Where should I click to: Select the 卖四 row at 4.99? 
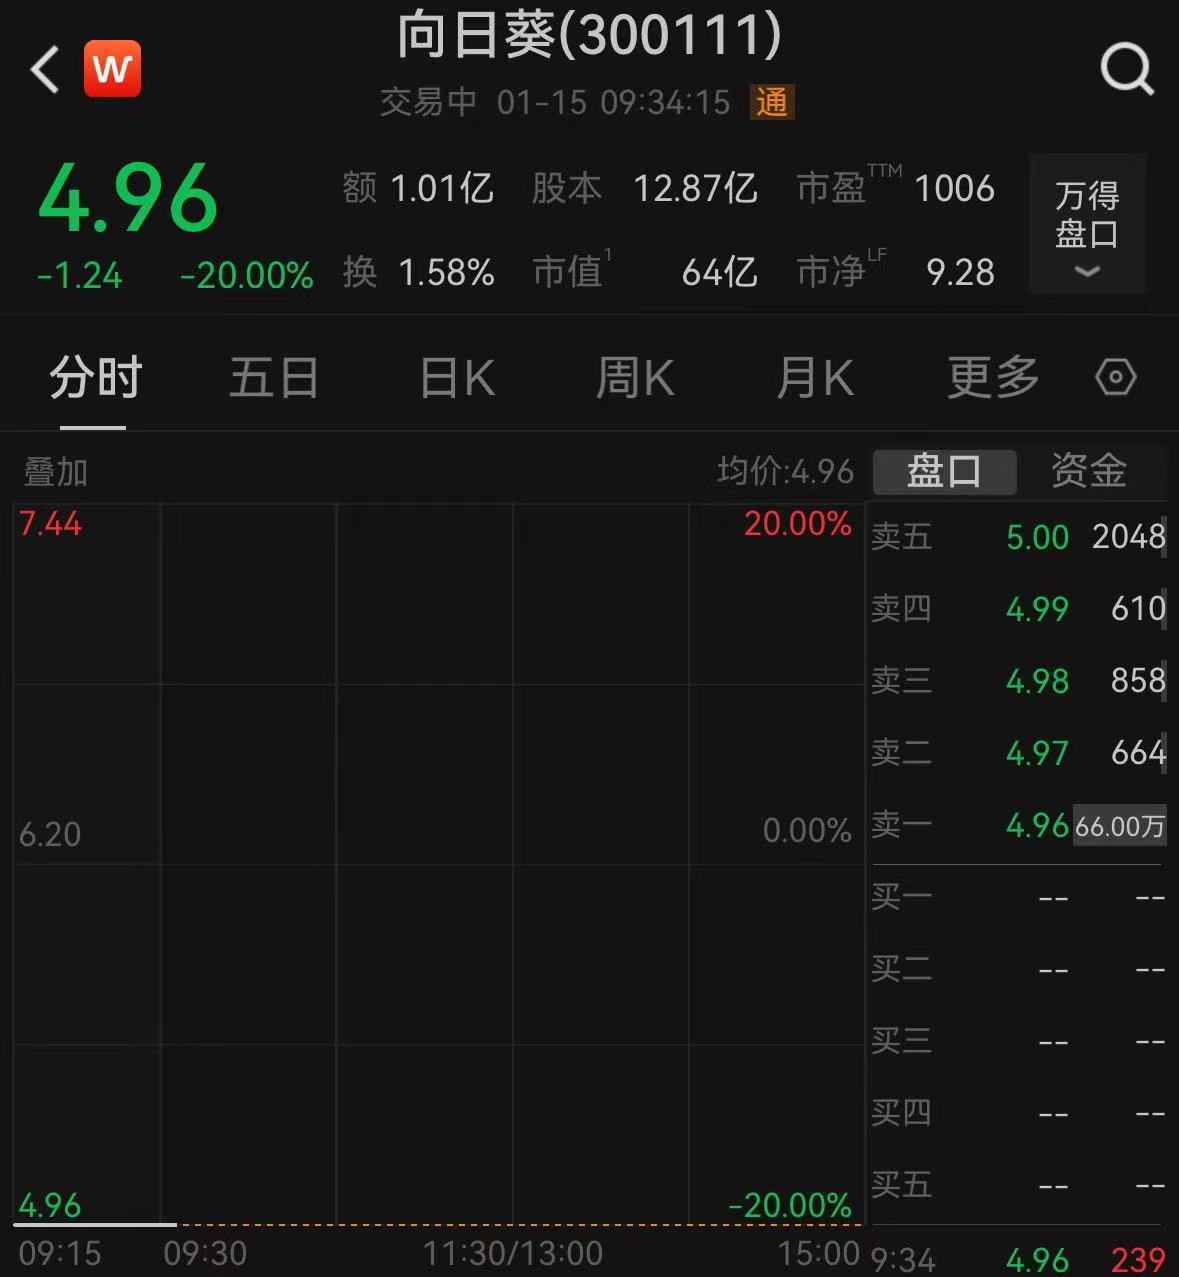pos(1018,608)
